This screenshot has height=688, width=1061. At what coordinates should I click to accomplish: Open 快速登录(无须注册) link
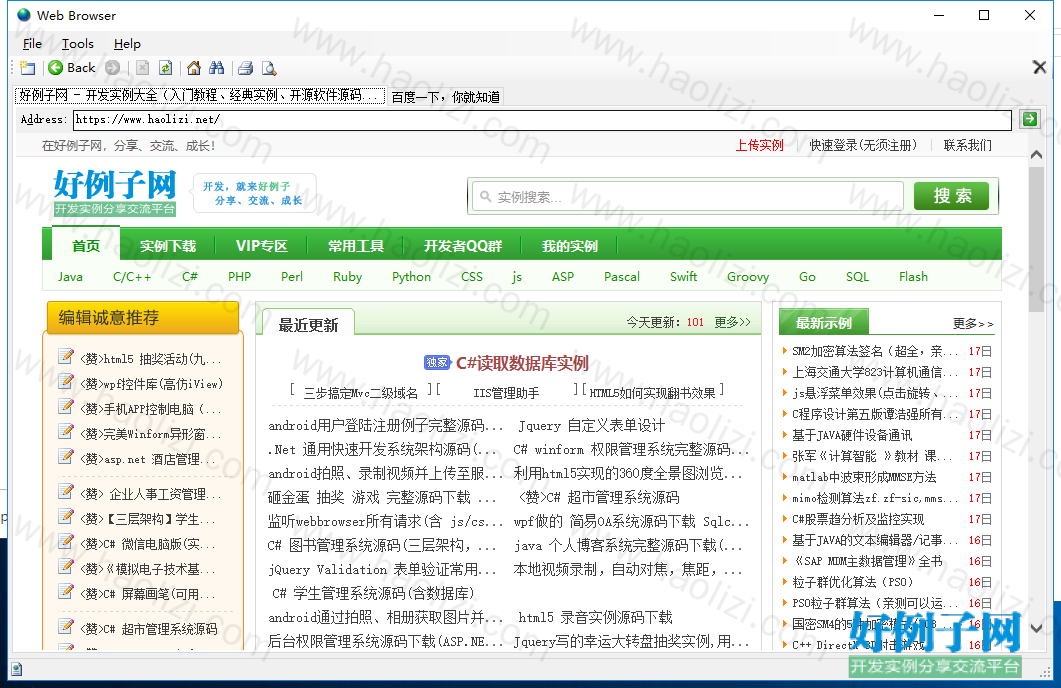(863, 145)
